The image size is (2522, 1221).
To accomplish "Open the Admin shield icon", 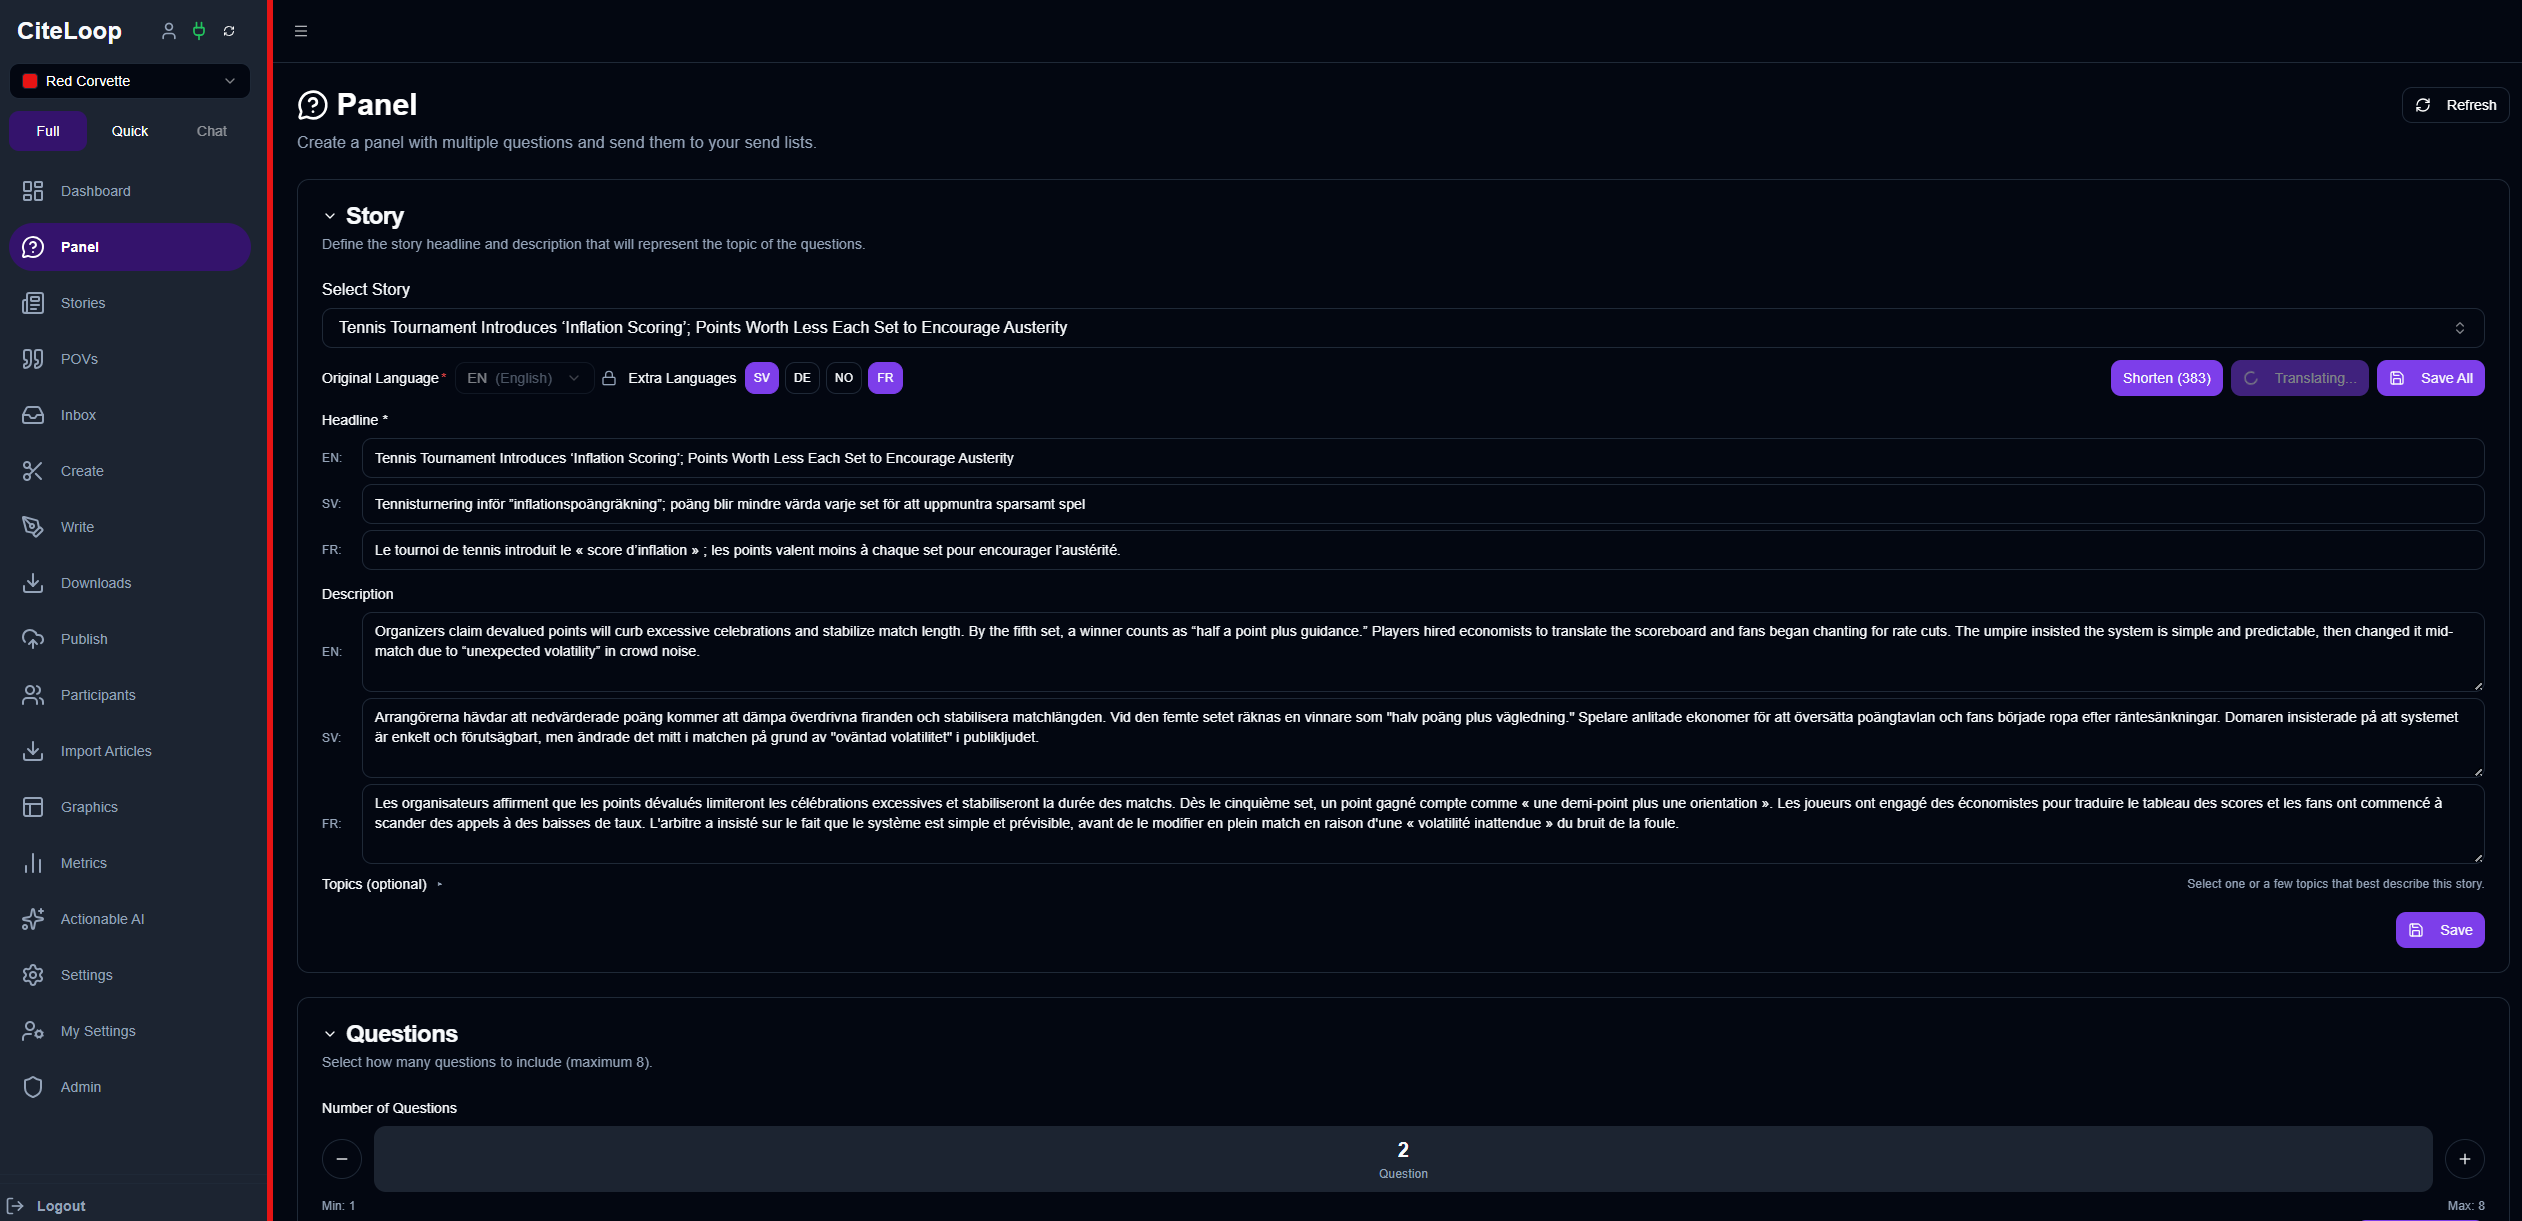I will tap(33, 1087).
